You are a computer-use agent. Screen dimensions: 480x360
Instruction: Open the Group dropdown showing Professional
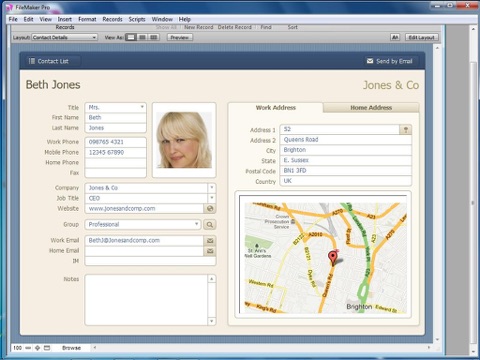[x=143, y=224]
